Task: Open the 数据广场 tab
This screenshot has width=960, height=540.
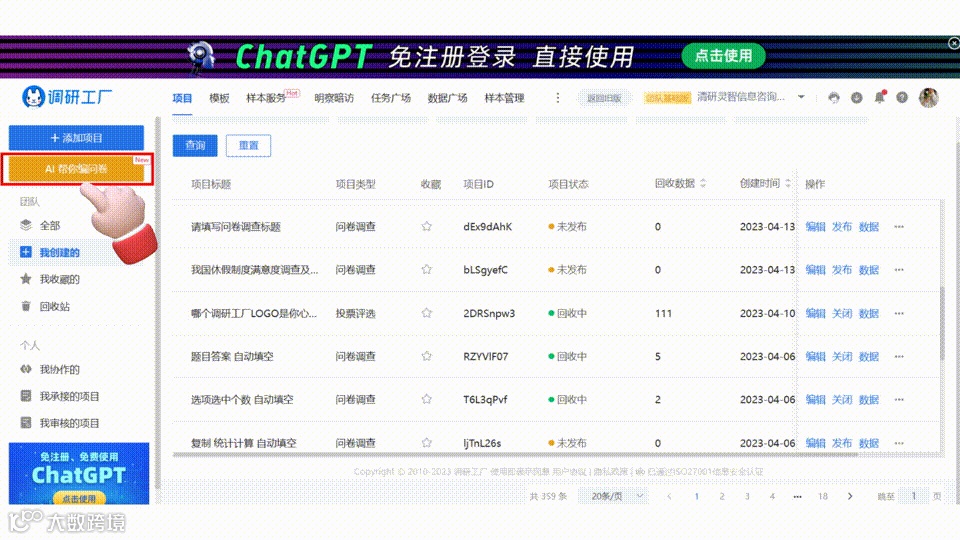Action: click(447, 98)
